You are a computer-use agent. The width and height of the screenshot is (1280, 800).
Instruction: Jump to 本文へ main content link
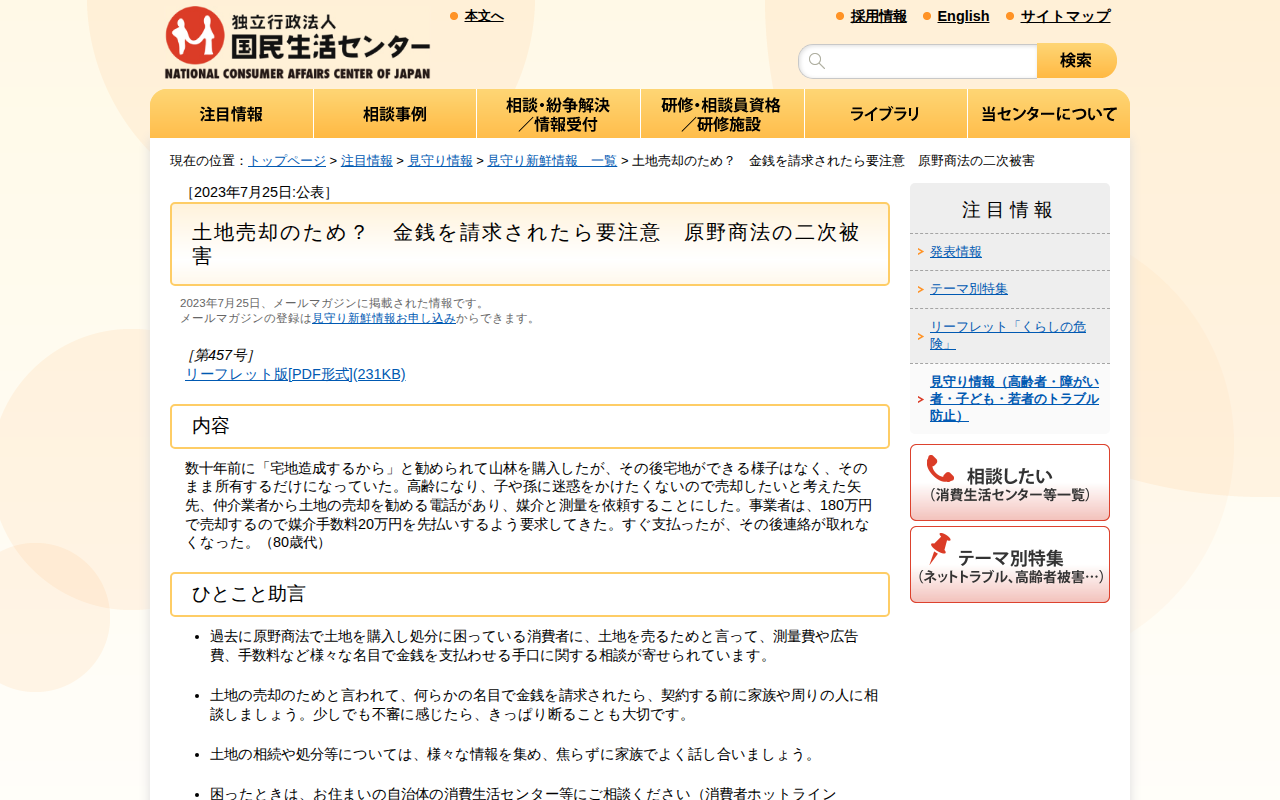point(484,16)
